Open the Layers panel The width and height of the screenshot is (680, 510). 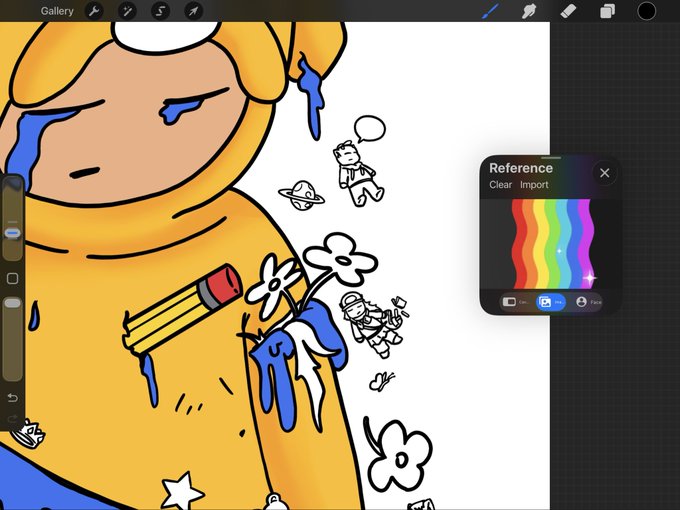click(607, 11)
